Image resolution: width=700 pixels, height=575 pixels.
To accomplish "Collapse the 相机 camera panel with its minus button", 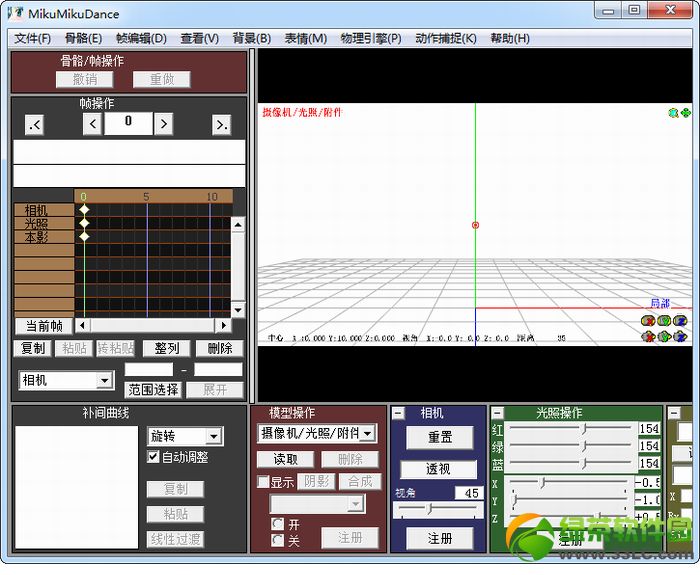I will [x=398, y=413].
